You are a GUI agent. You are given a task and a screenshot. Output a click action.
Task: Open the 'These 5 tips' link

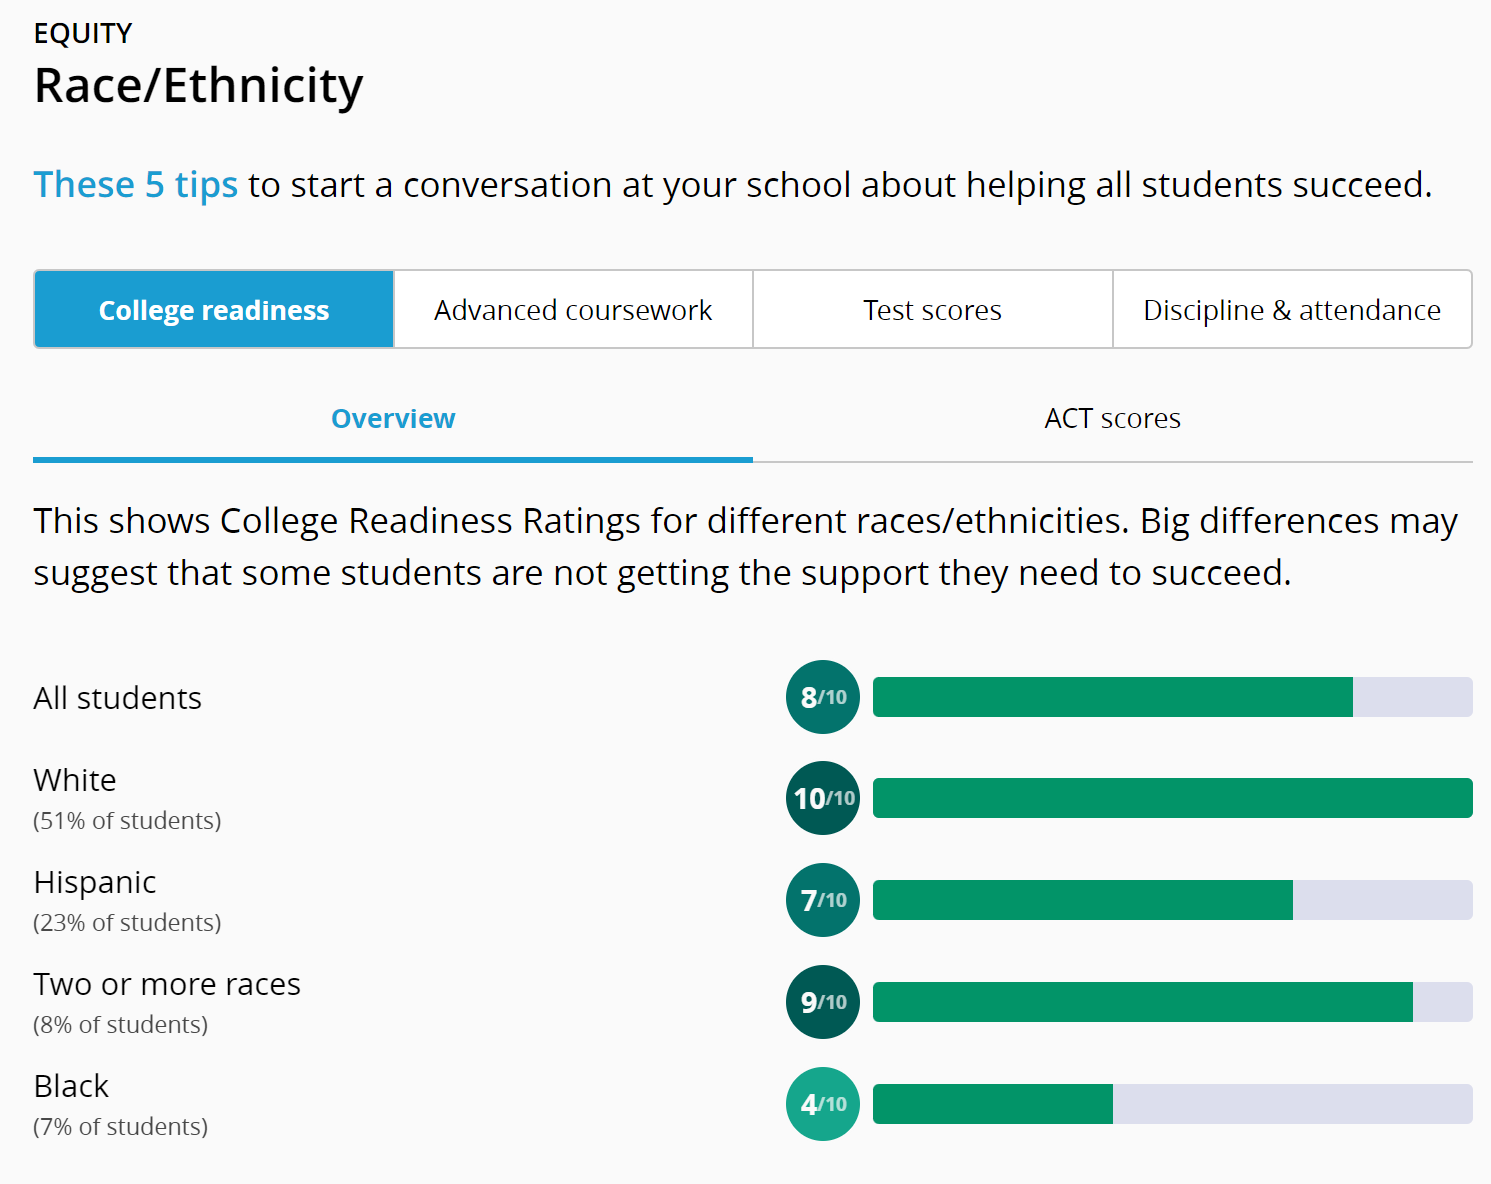136,185
